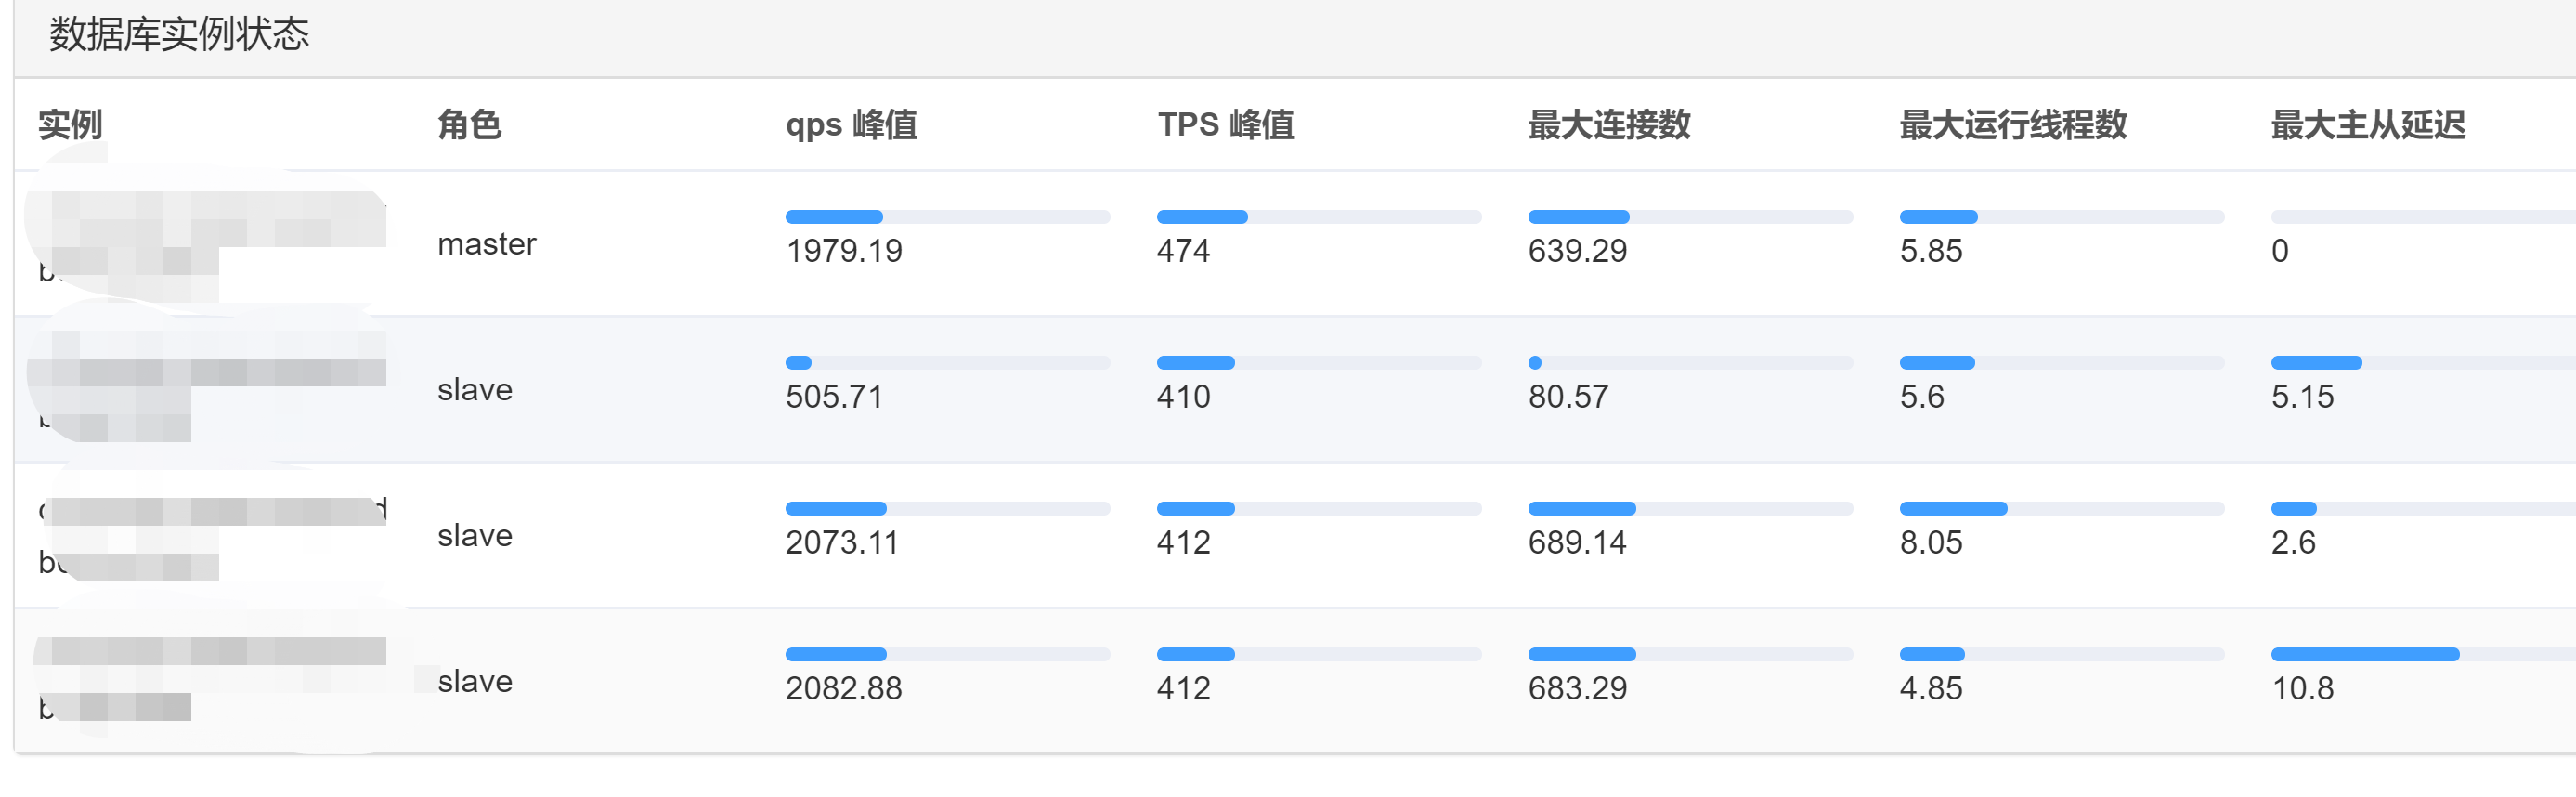The width and height of the screenshot is (2576, 797).
Task: Click the 最大主从延迟 column header
Action: pos(2367,125)
